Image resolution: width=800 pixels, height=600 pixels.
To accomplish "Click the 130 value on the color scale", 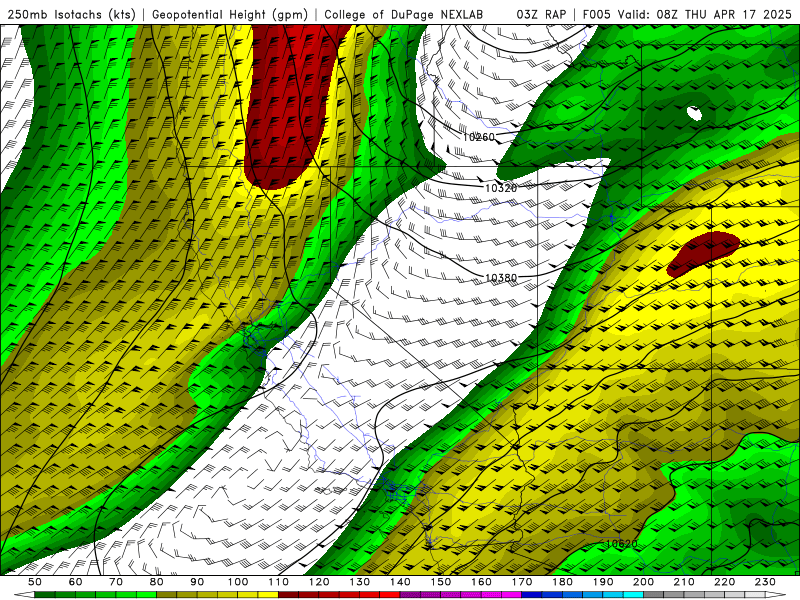I will [360, 582].
